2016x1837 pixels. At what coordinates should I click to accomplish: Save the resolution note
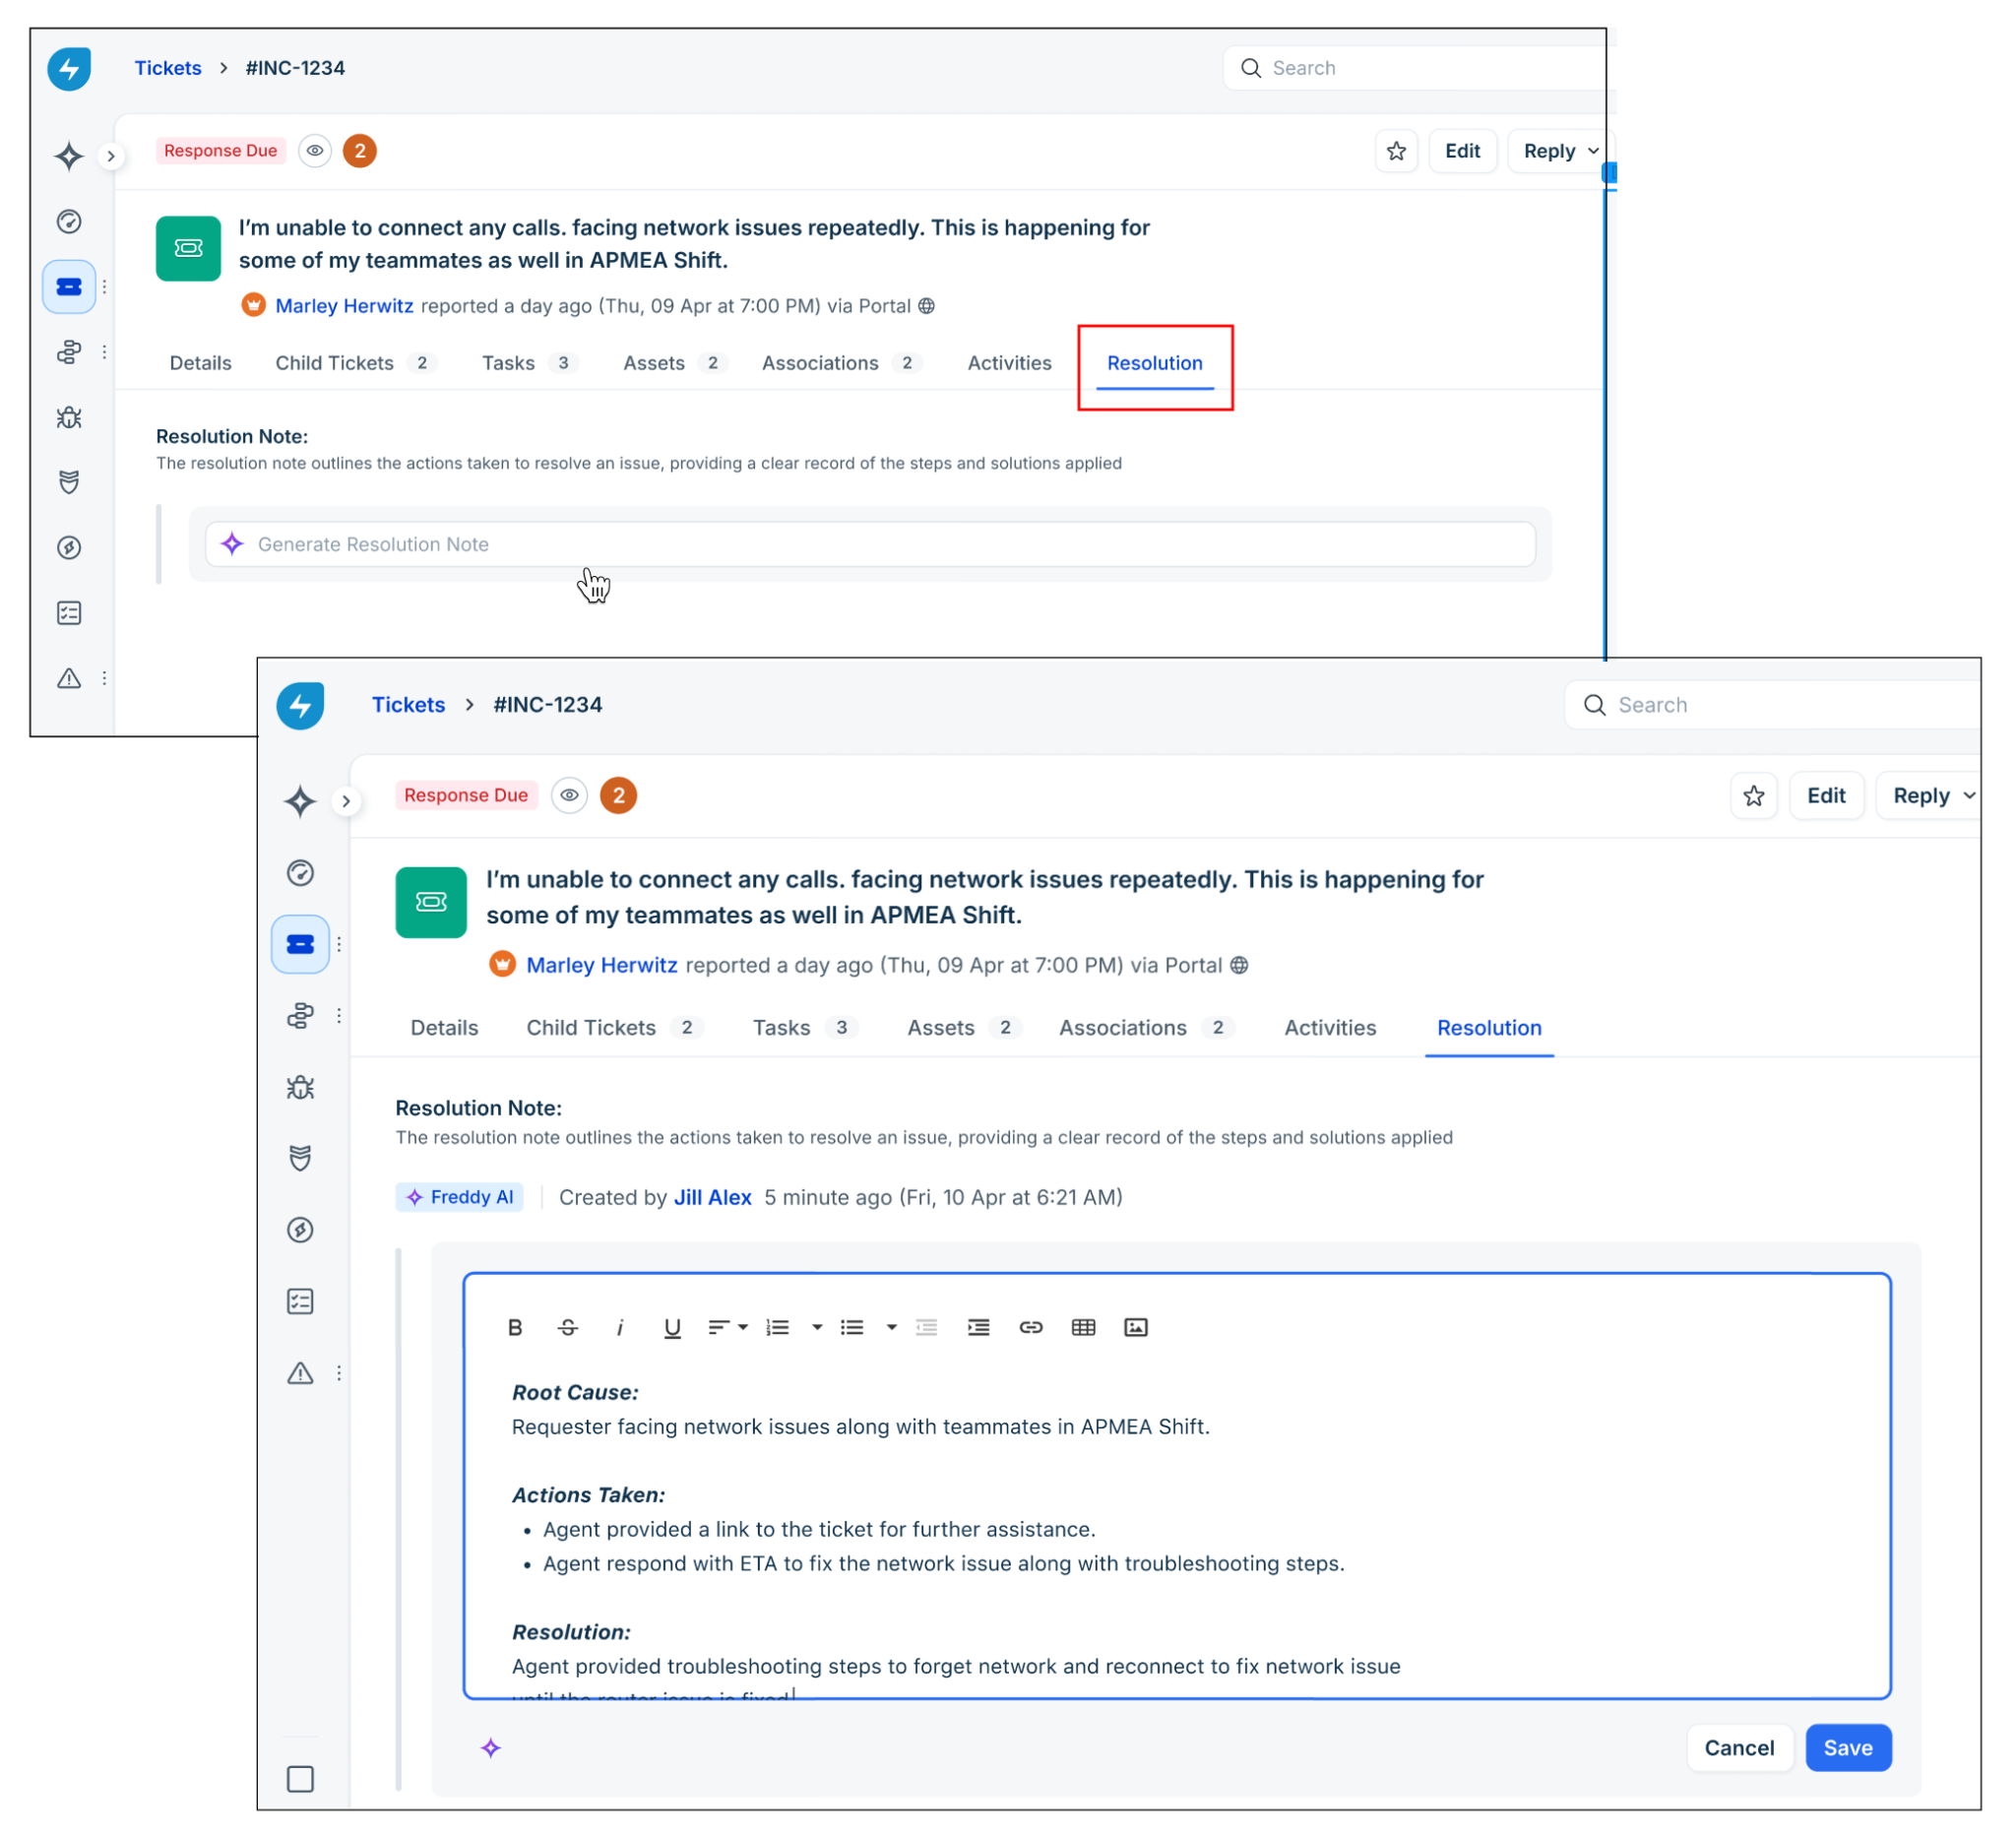(1847, 1748)
